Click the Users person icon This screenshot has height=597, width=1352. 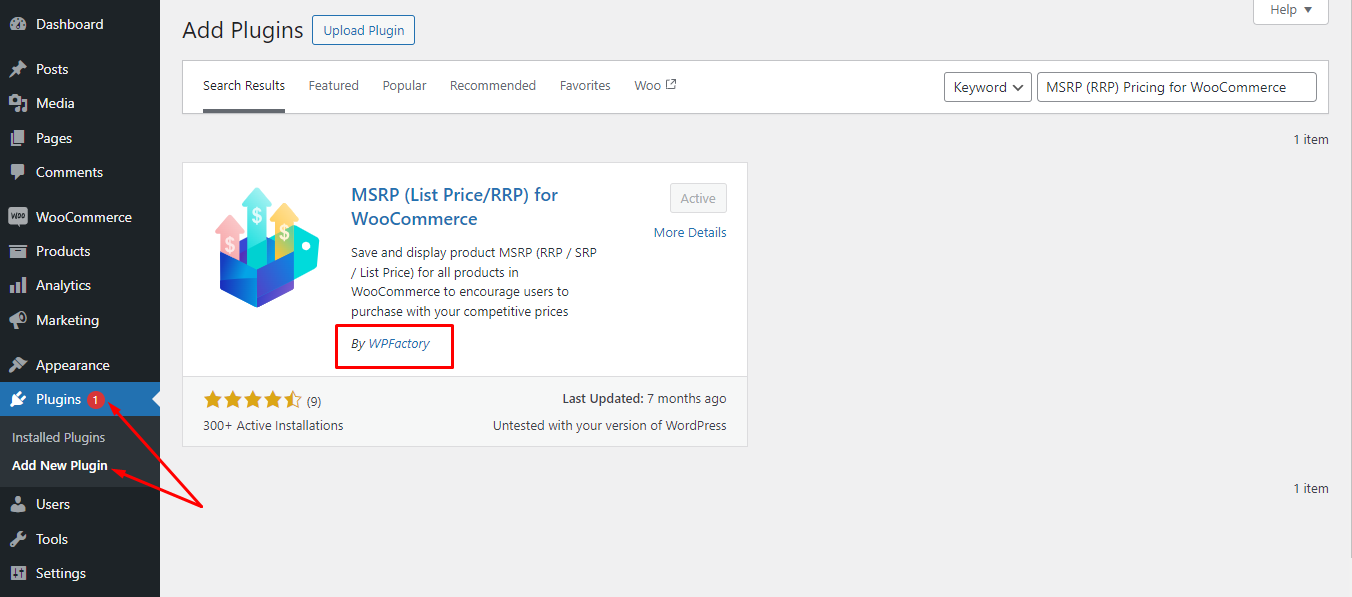[18, 504]
